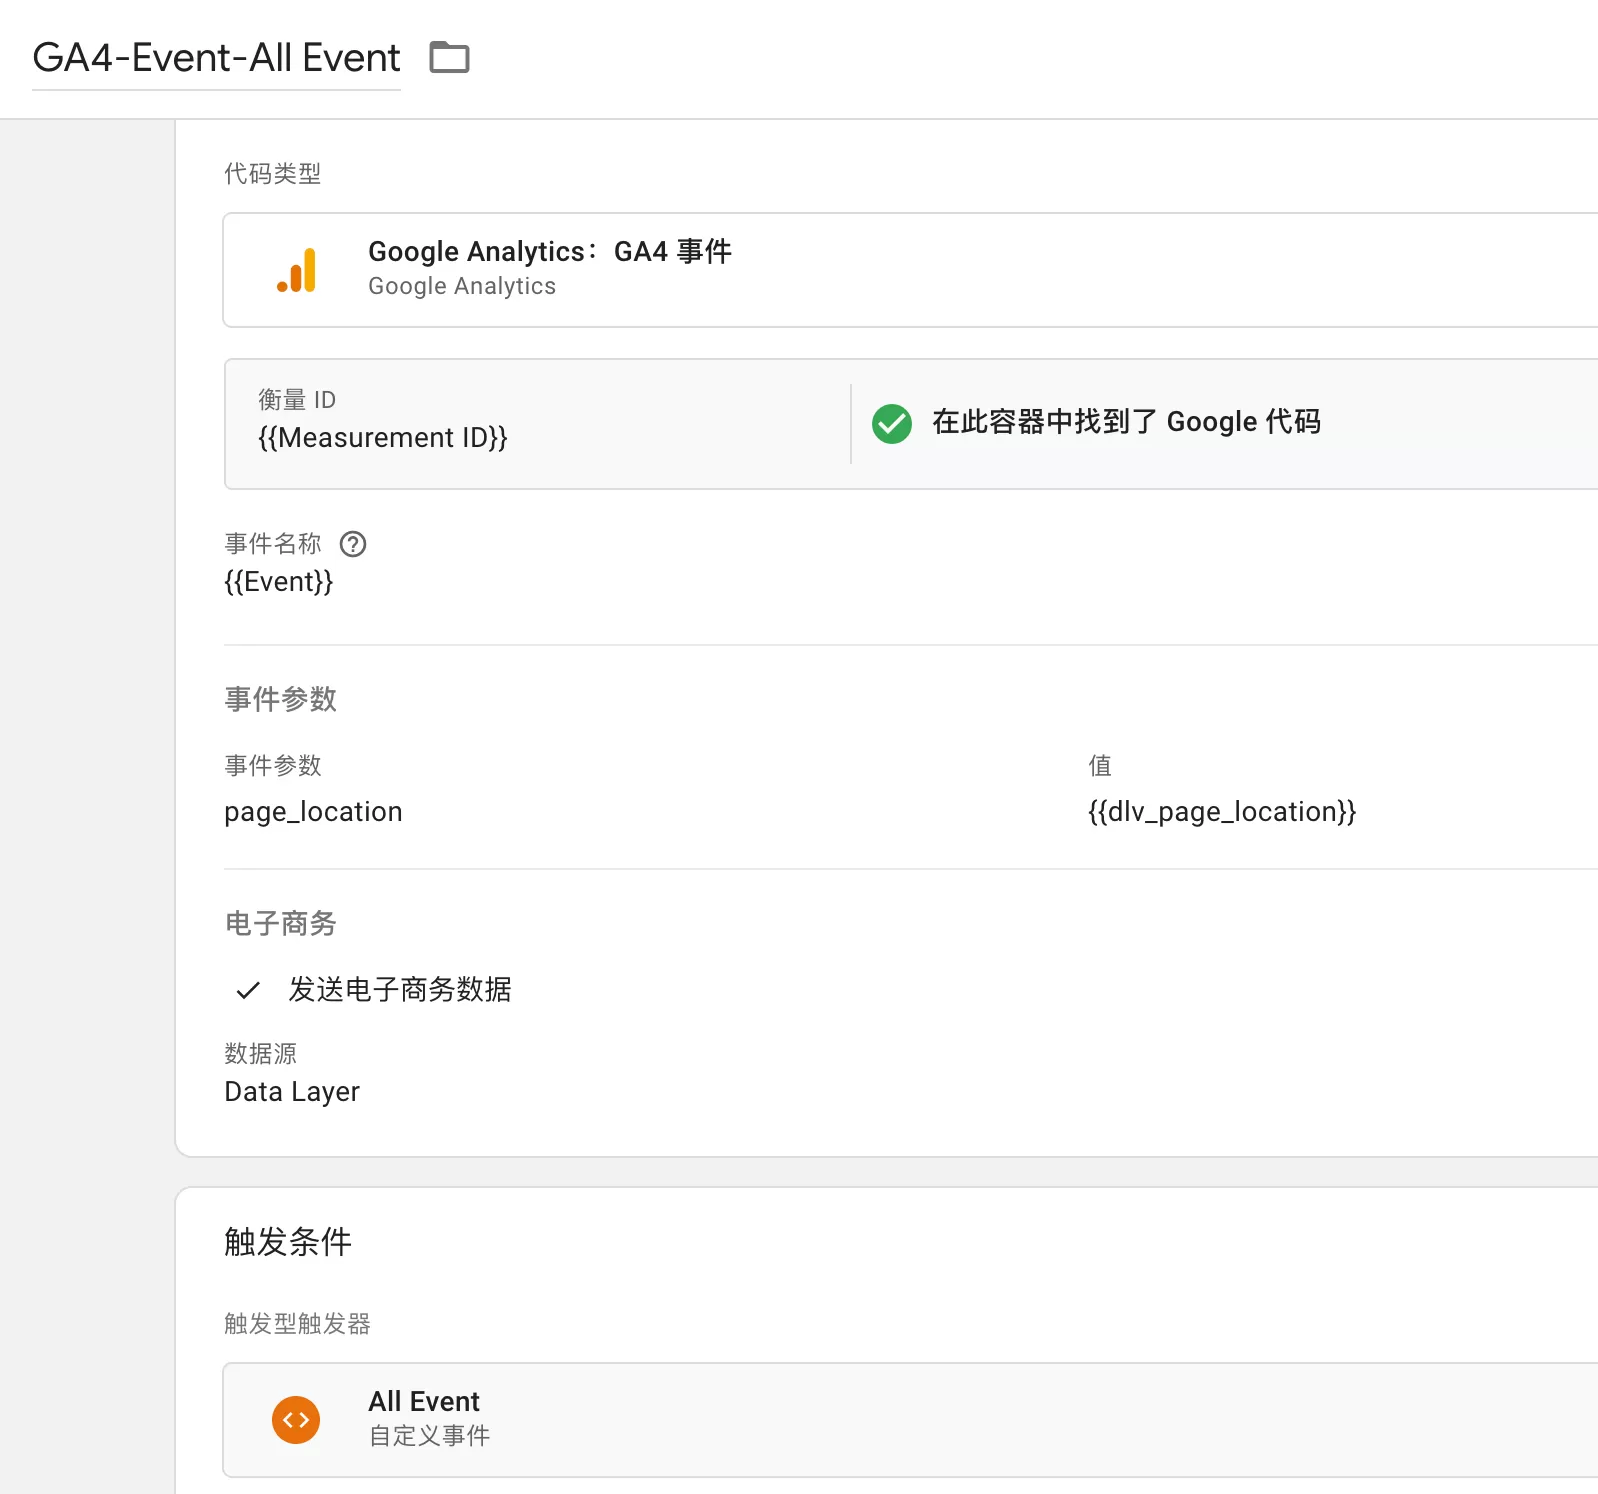Click the Google Analytics bar chart logo
This screenshot has height=1494, width=1598.
point(297,270)
